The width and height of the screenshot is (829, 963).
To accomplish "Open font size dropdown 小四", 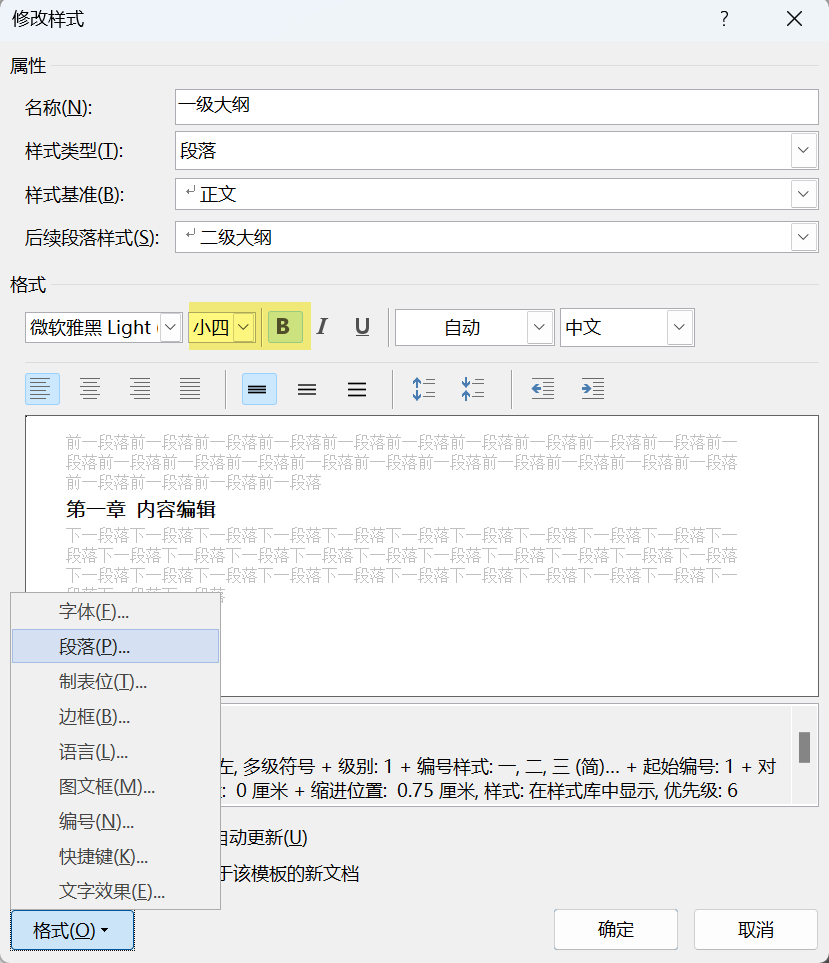I will tap(244, 327).
